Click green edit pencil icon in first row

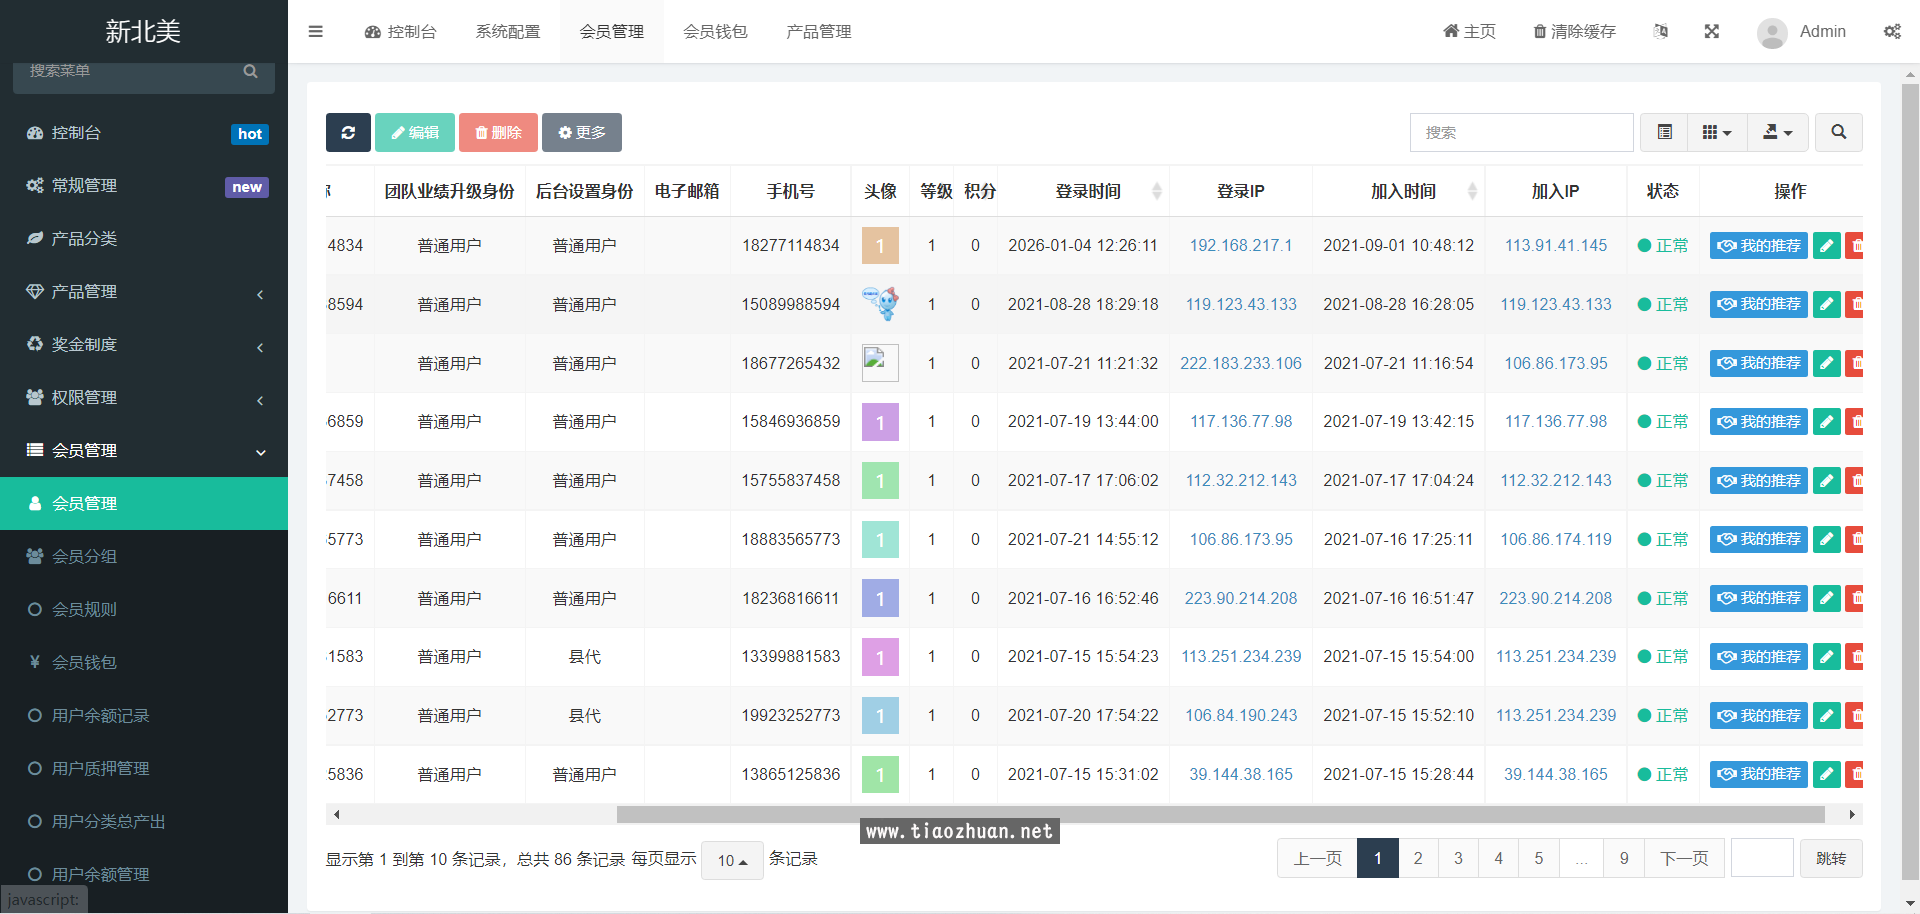[x=1826, y=246]
